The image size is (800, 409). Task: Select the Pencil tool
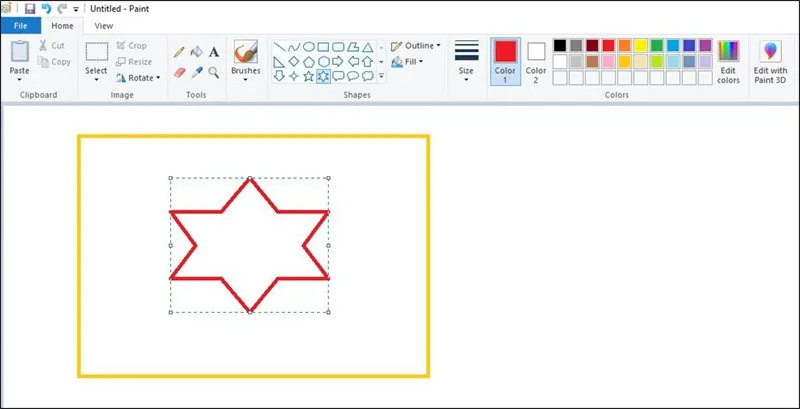(179, 51)
